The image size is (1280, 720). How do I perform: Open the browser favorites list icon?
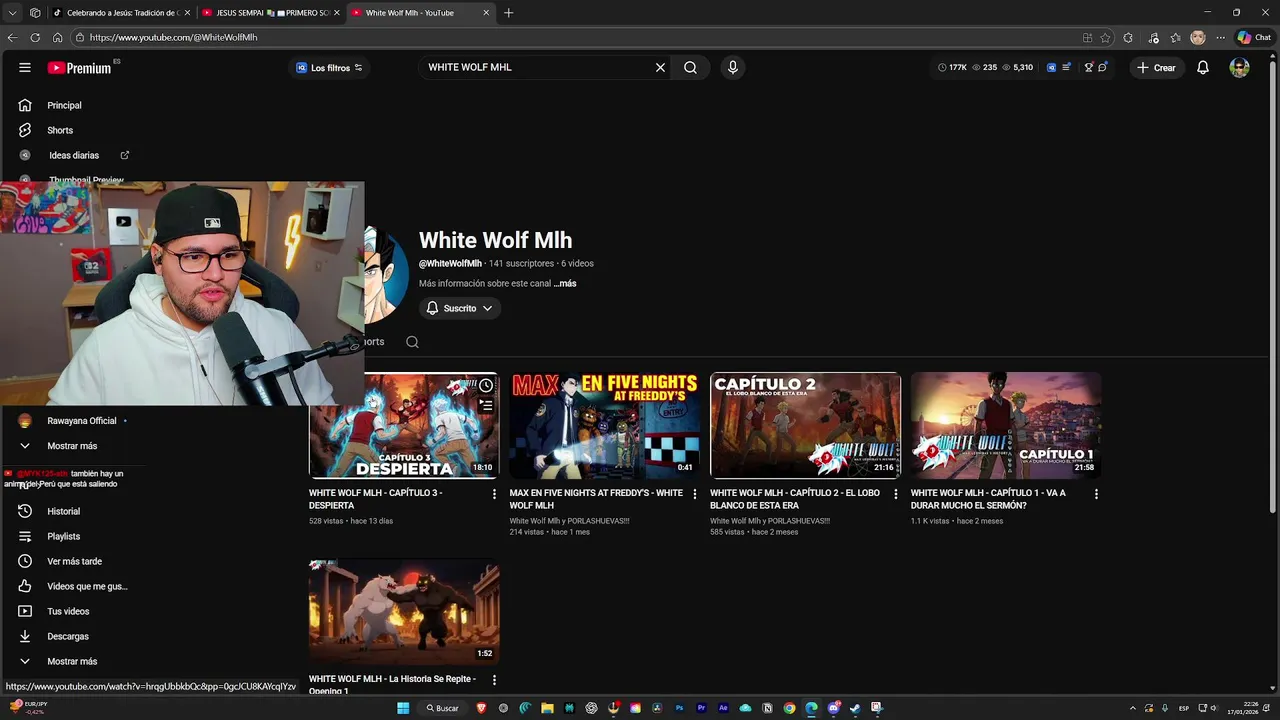(x=1176, y=37)
